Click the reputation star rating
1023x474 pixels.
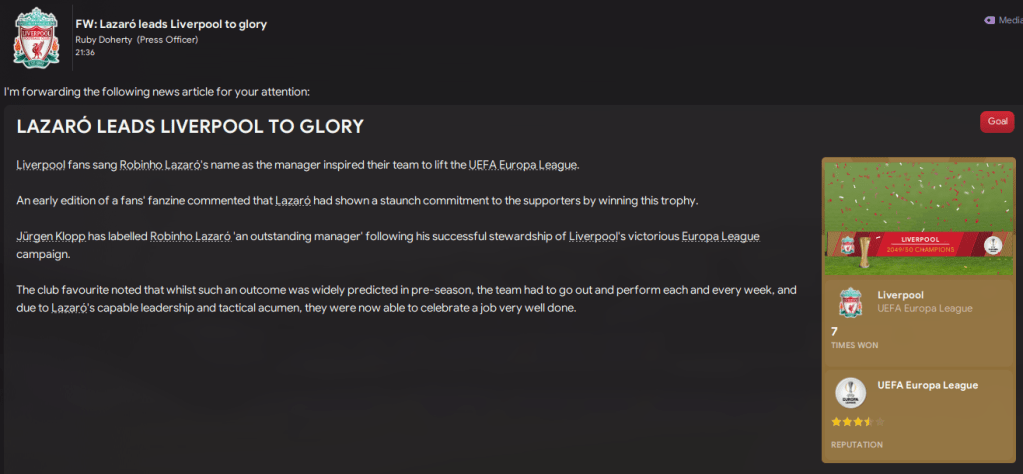coord(857,422)
